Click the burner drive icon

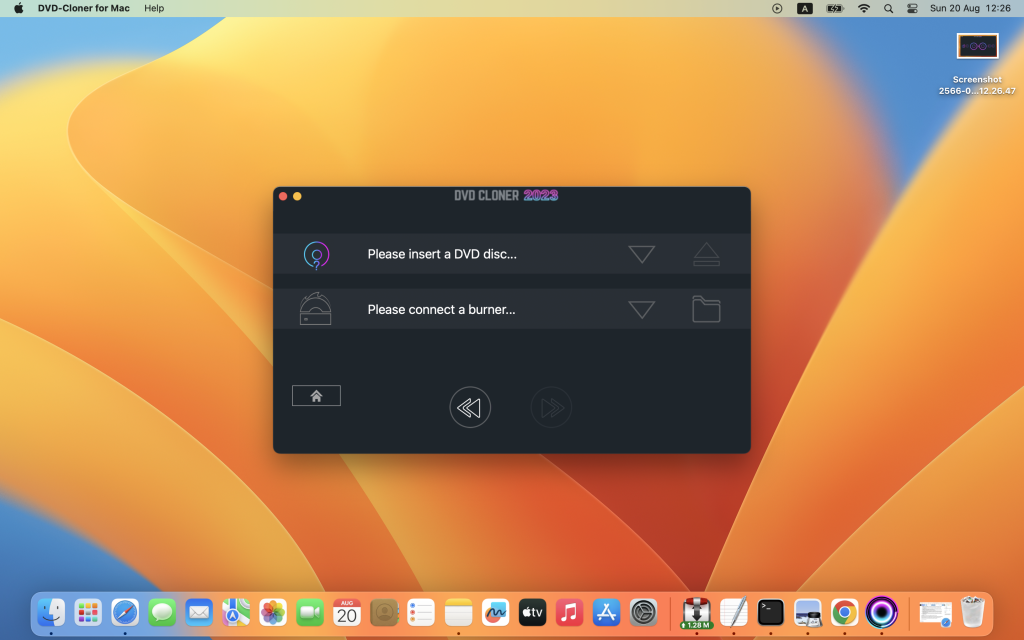point(315,309)
